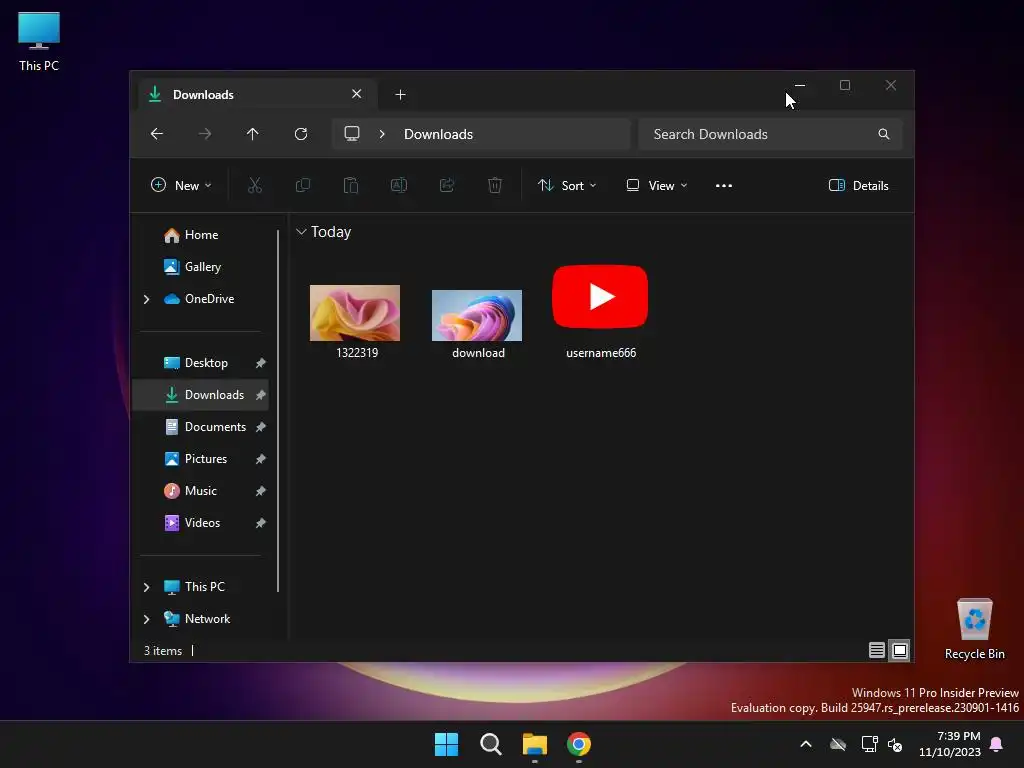
Task: Open Google Chrome from taskbar
Action: tap(579, 744)
